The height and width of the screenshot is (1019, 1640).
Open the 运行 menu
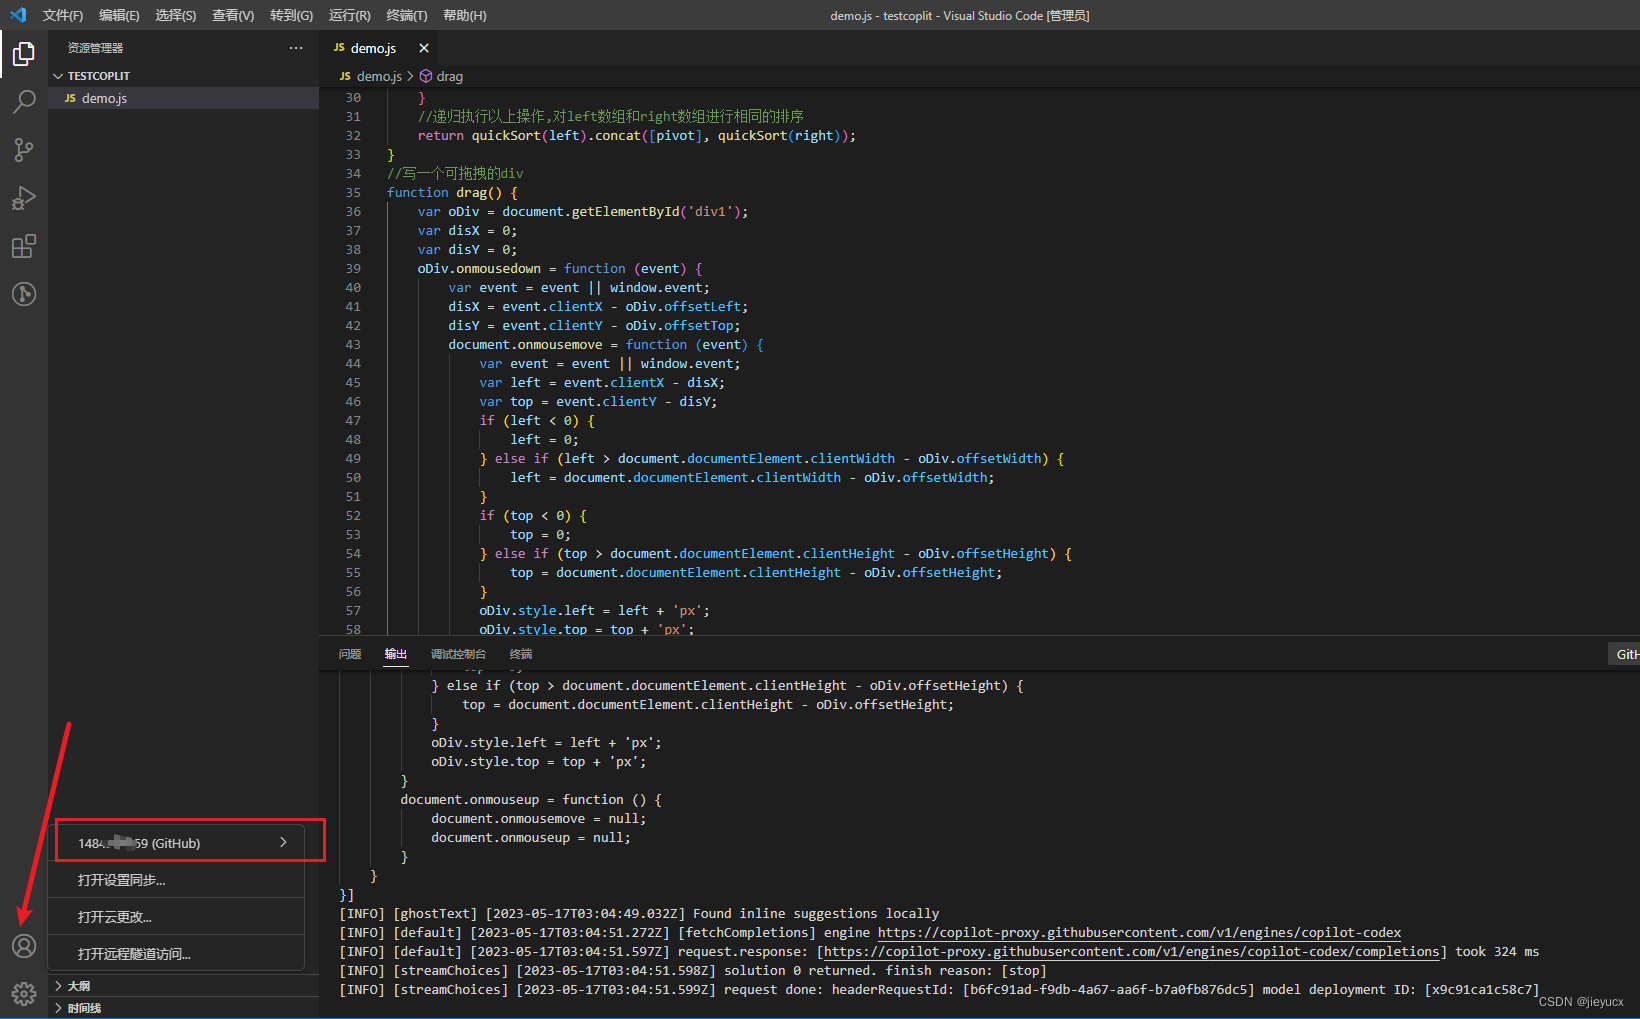coord(348,15)
